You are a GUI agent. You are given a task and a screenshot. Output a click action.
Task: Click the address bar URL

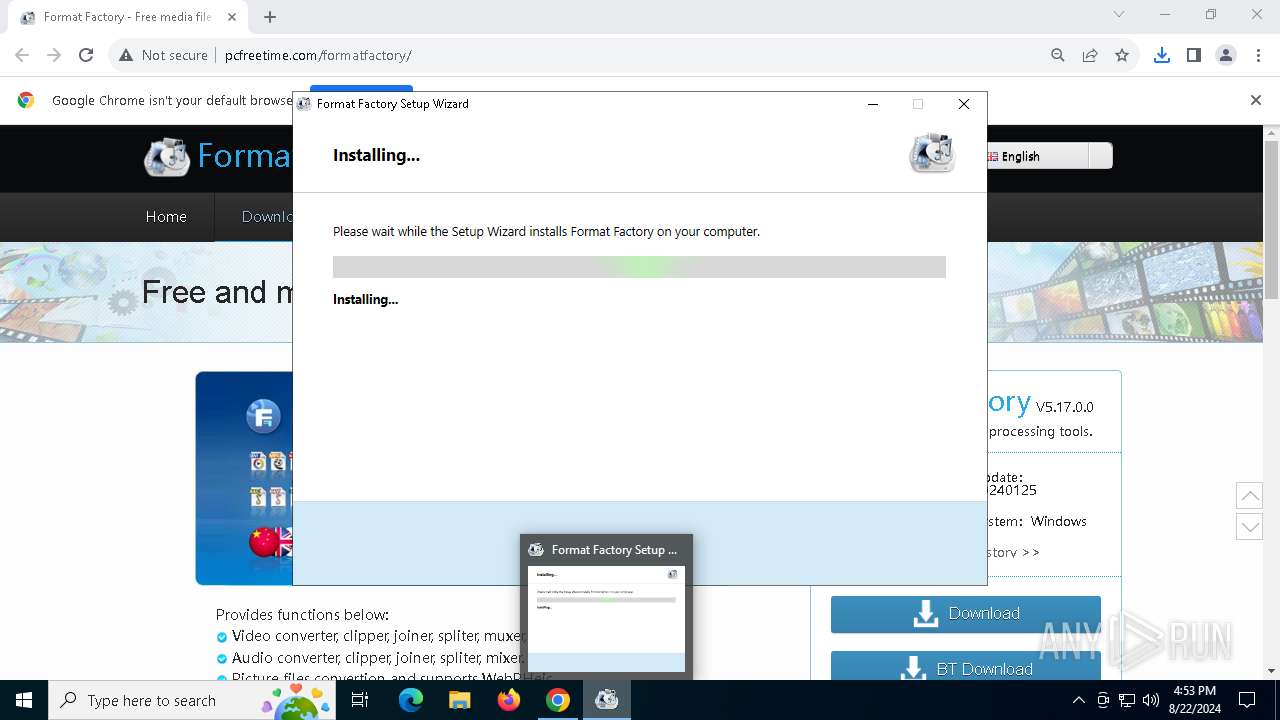click(318, 55)
